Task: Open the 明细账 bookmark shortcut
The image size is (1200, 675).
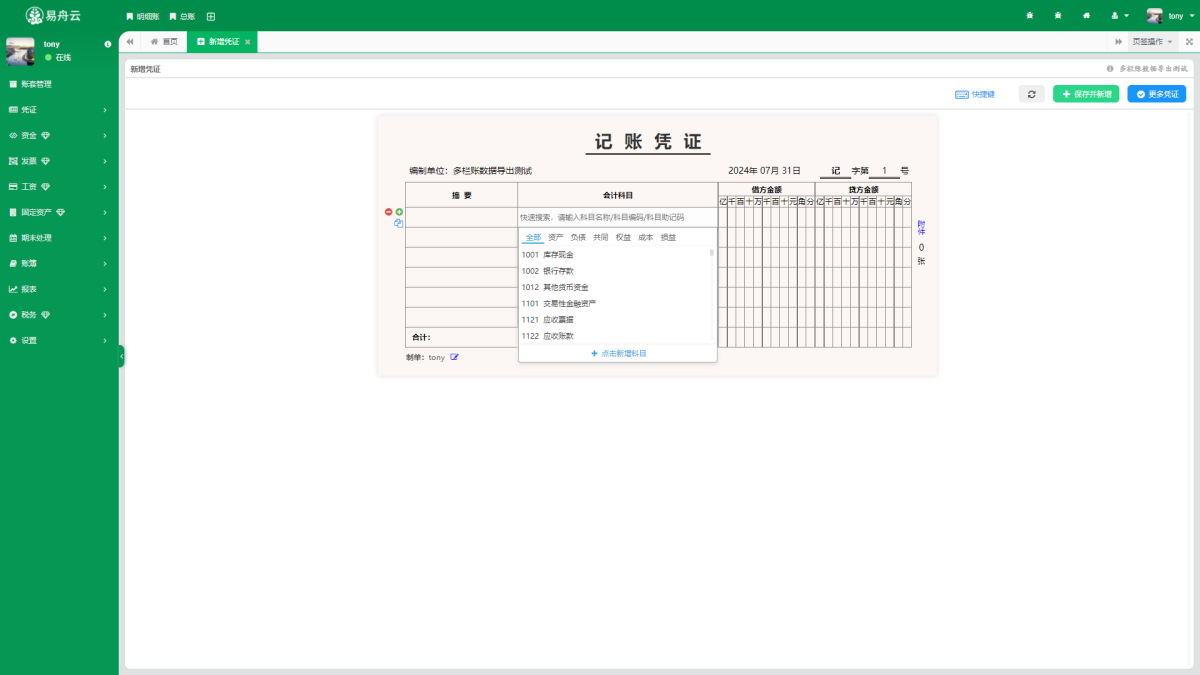Action: [142, 16]
